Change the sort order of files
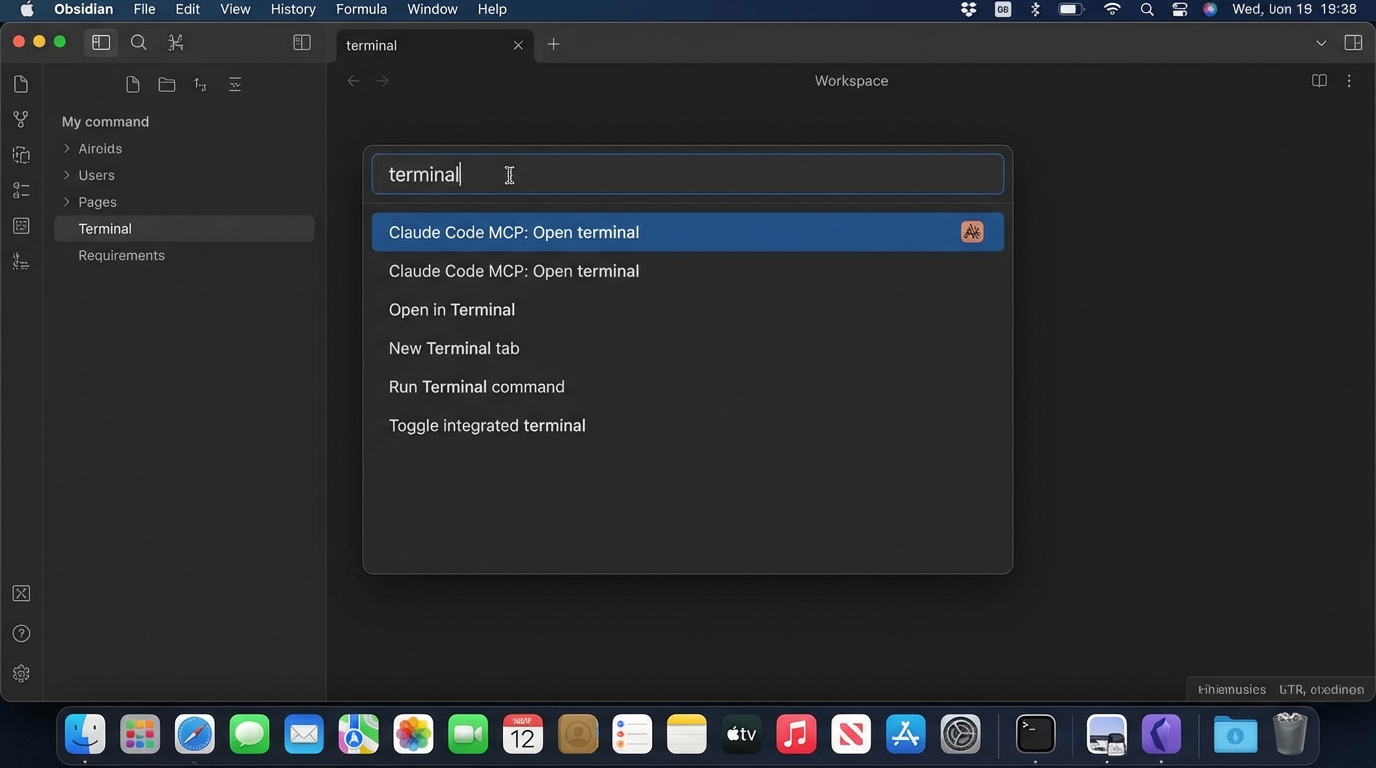This screenshot has height=768, width=1376. click(x=200, y=84)
